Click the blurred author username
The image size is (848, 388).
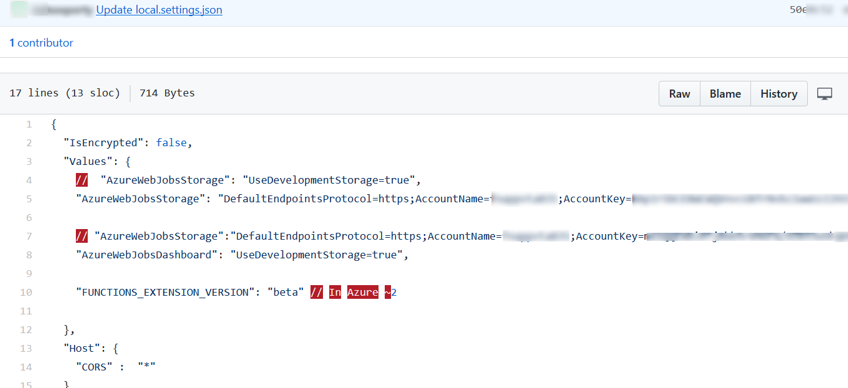point(62,10)
